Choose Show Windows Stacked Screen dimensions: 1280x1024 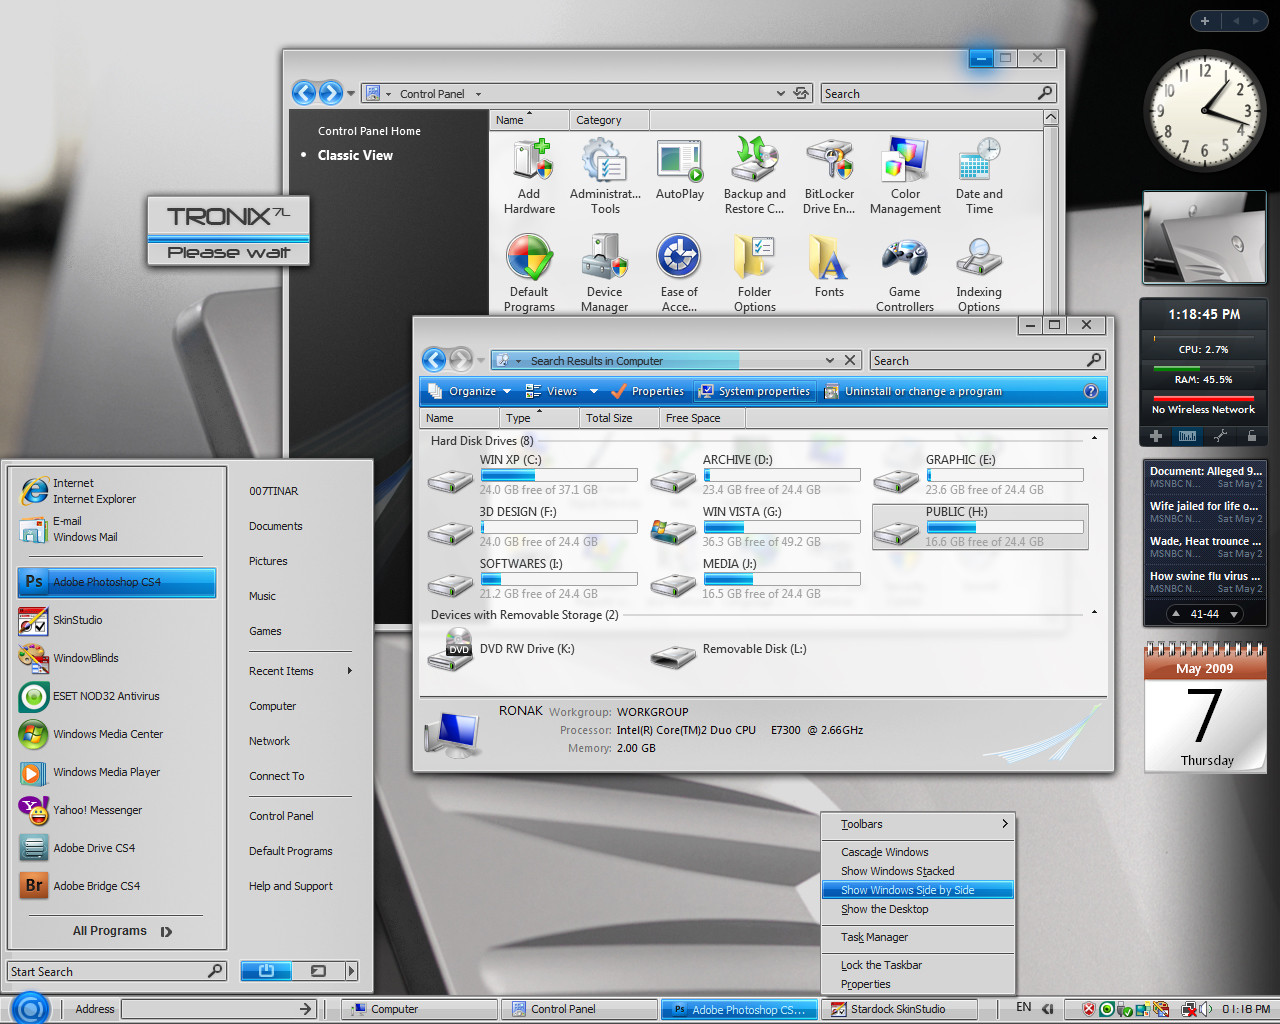tap(918, 871)
